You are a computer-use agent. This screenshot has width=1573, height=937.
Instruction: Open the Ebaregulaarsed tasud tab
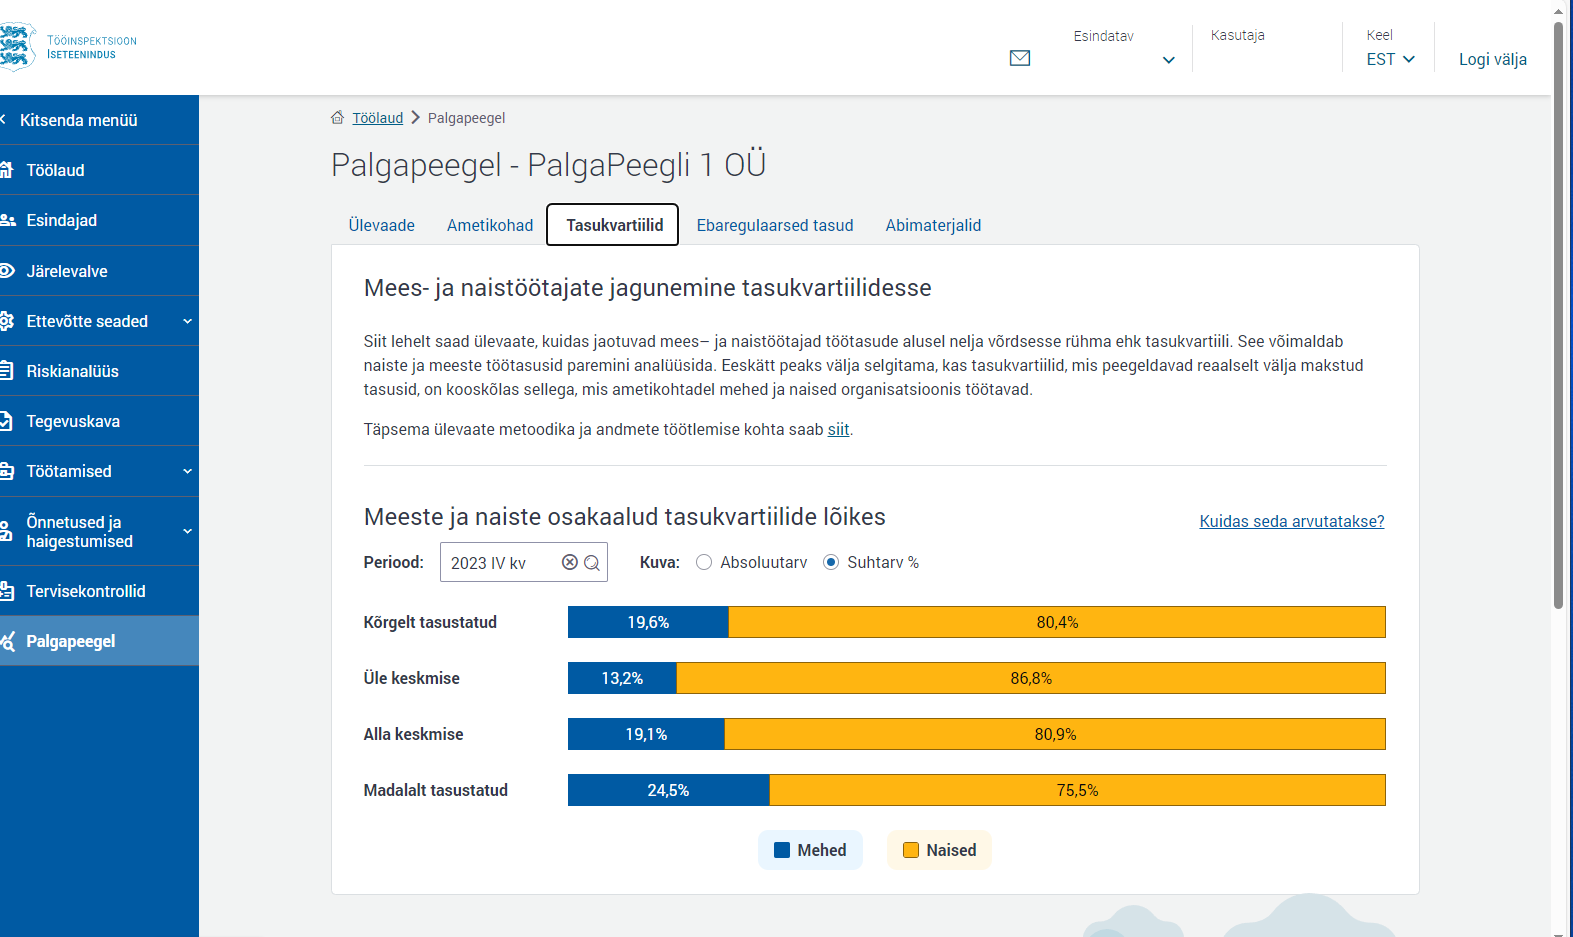coord(775,225)
